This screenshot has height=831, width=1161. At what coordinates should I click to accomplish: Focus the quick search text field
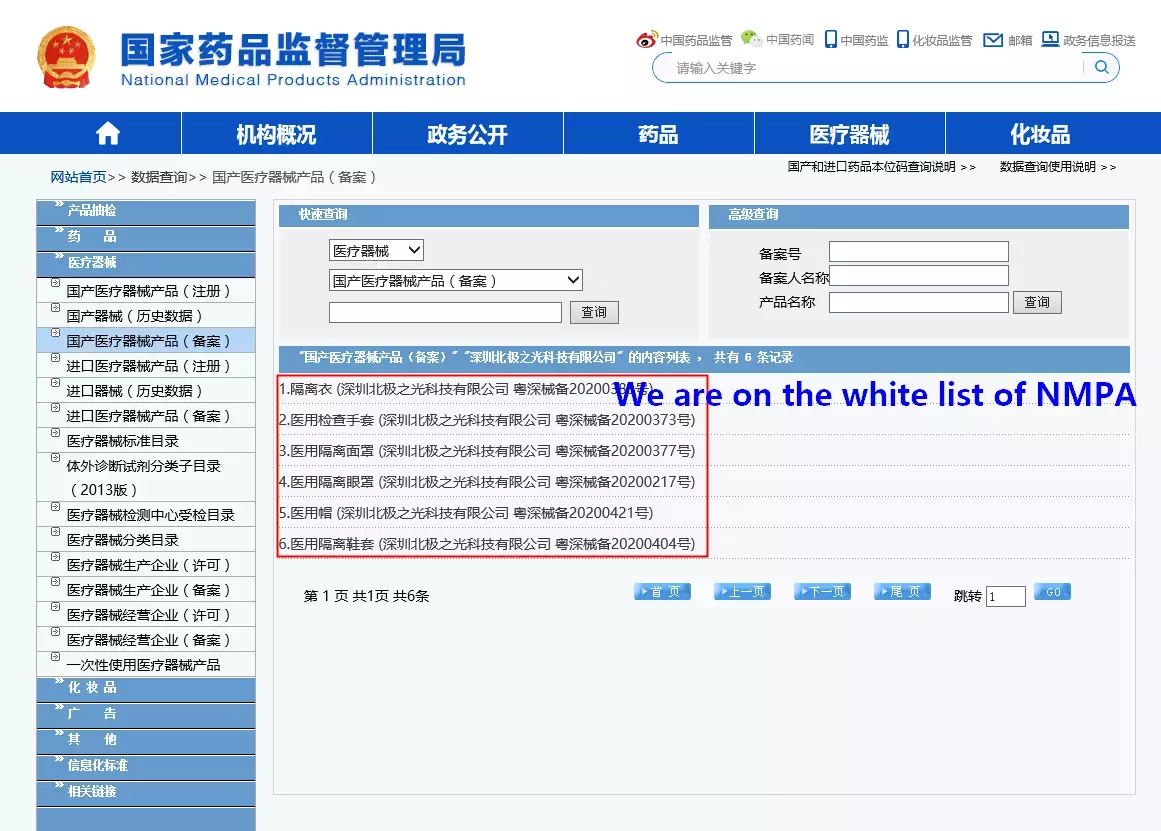[445, 312]
